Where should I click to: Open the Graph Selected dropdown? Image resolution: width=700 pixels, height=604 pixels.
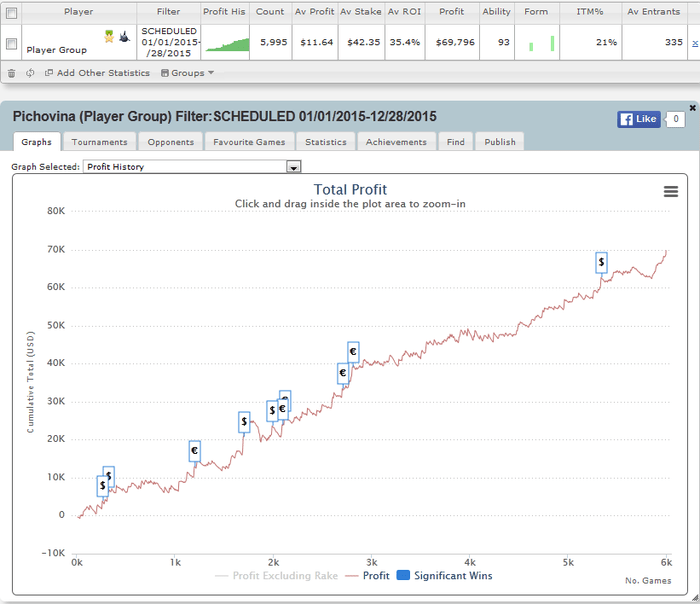[293, 167]
